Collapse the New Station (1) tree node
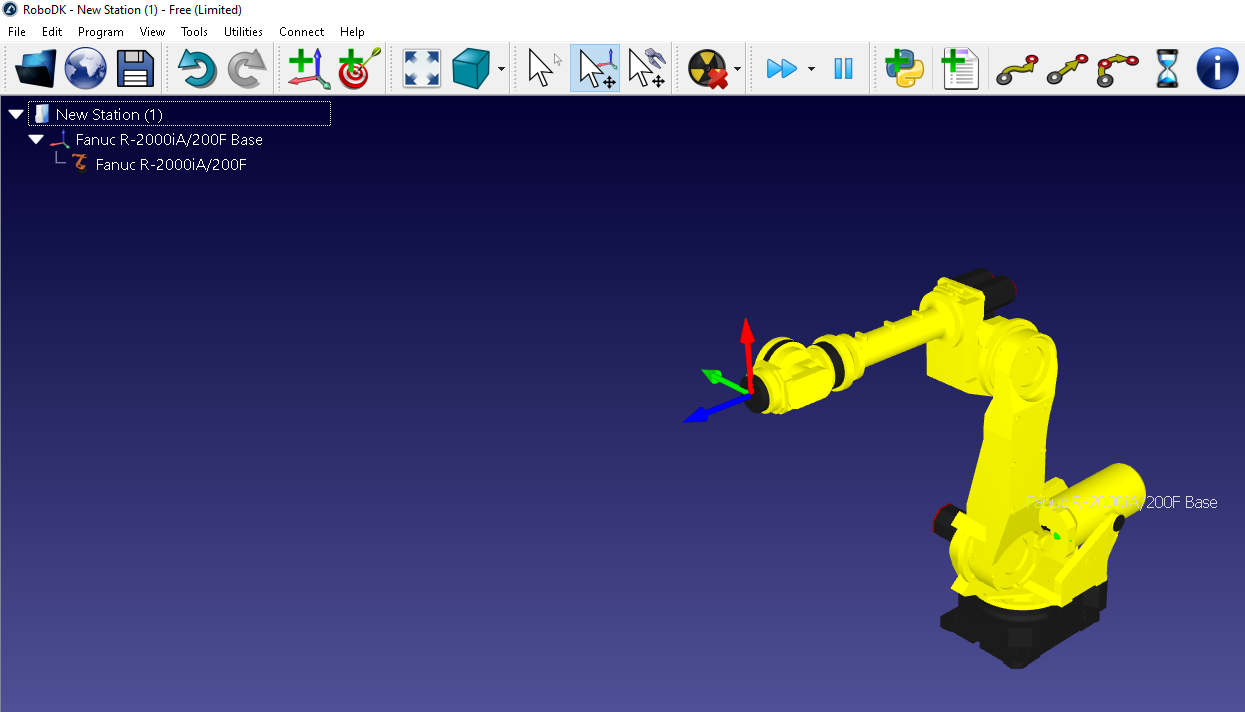 tap(15, 114)
